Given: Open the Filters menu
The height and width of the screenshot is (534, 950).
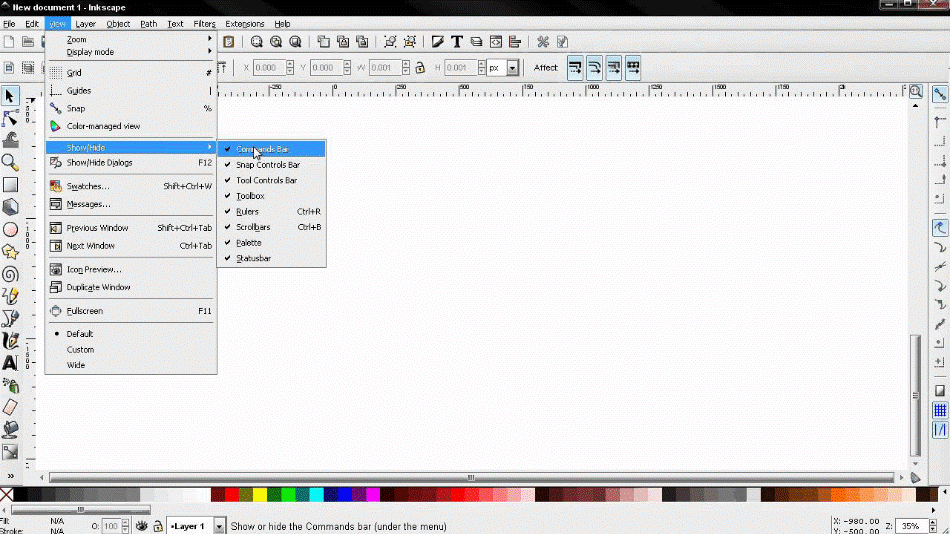Looking at the screenshot, I should coord(204,24).
